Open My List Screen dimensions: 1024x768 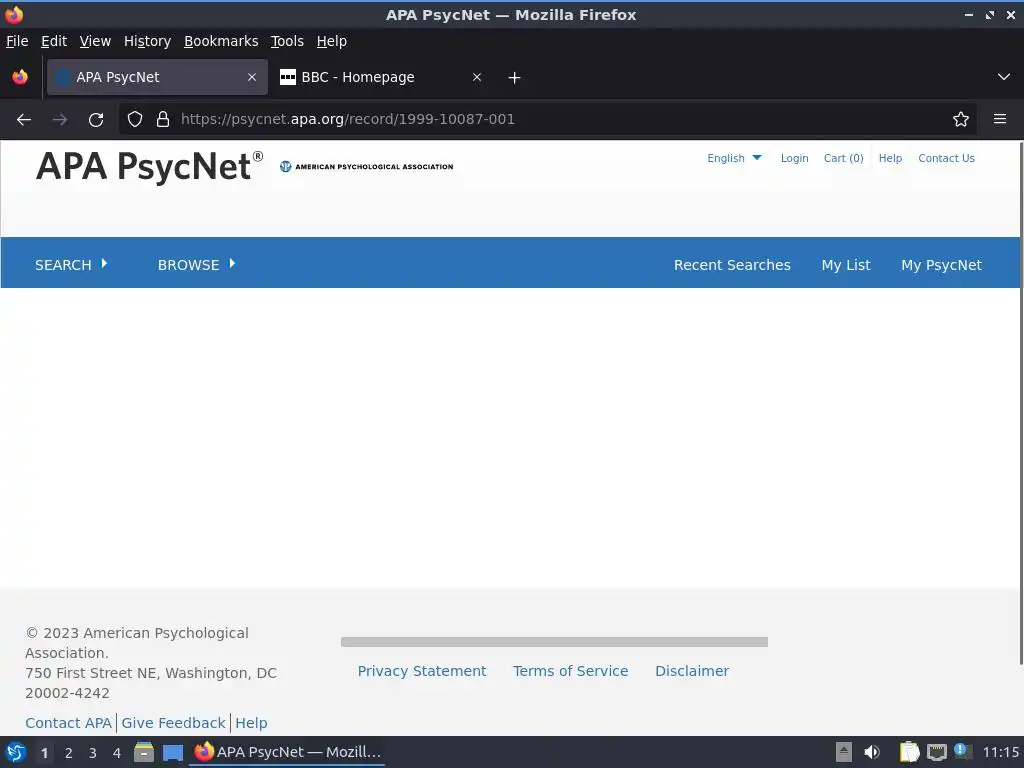click(846, 264)
